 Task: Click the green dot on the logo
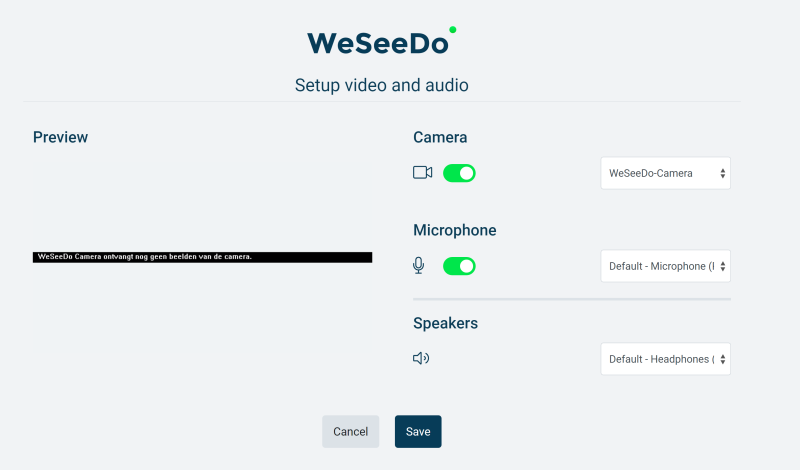coord(453,30)
